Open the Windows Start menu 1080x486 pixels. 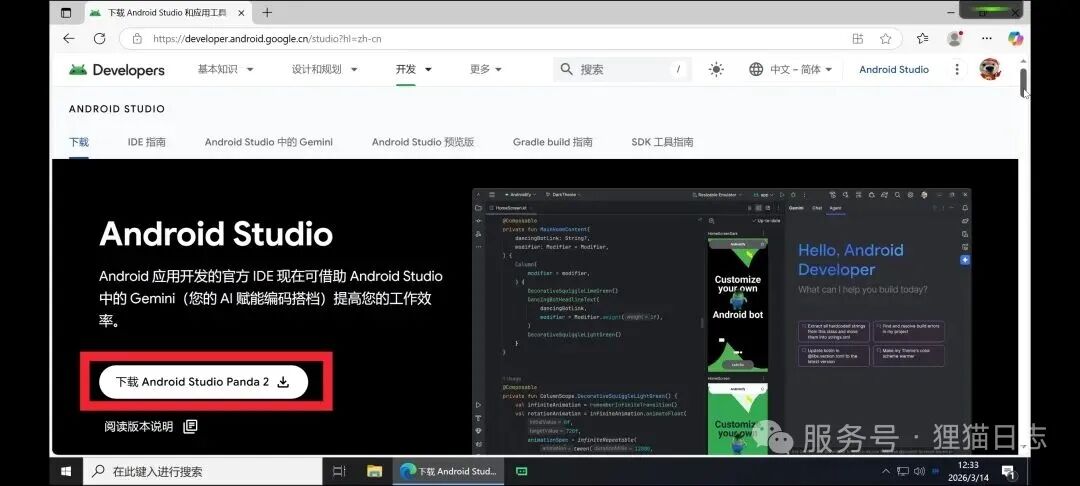[67, 472]
